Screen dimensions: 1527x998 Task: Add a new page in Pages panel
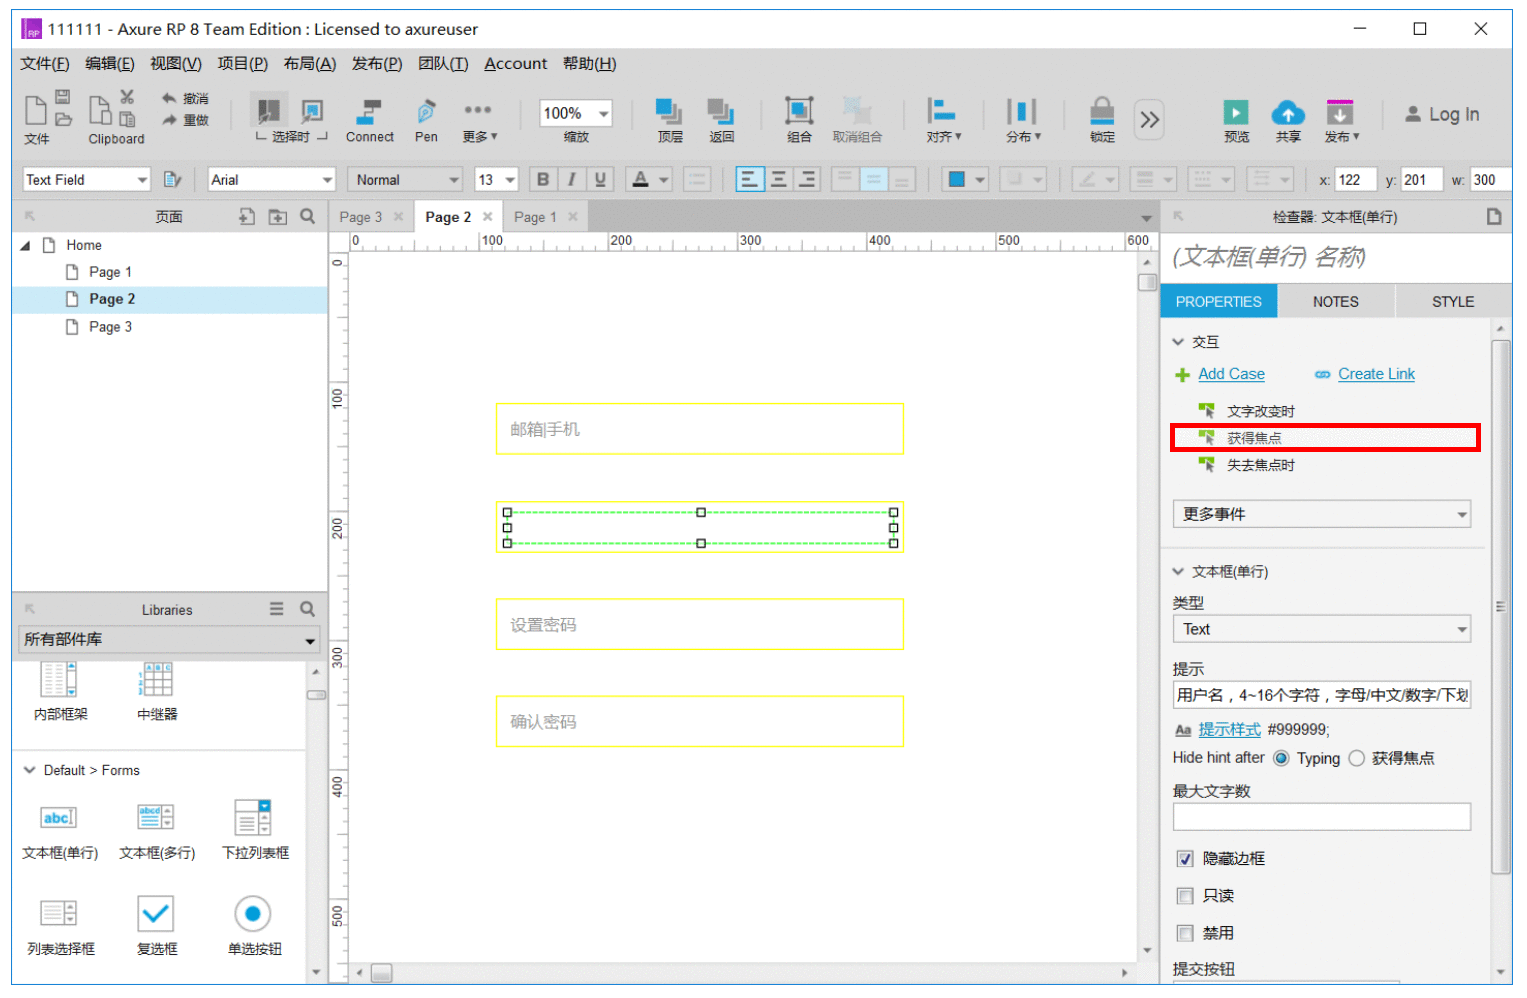click(247, 216)
